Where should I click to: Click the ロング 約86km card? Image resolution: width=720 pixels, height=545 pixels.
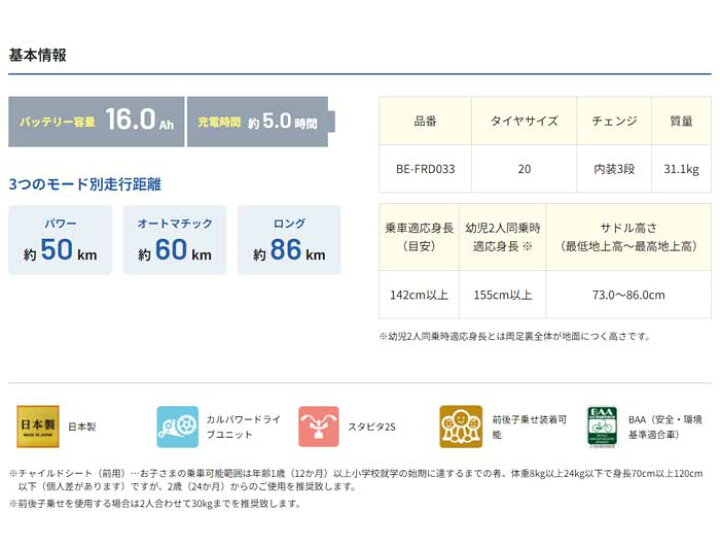click(289, 240)
